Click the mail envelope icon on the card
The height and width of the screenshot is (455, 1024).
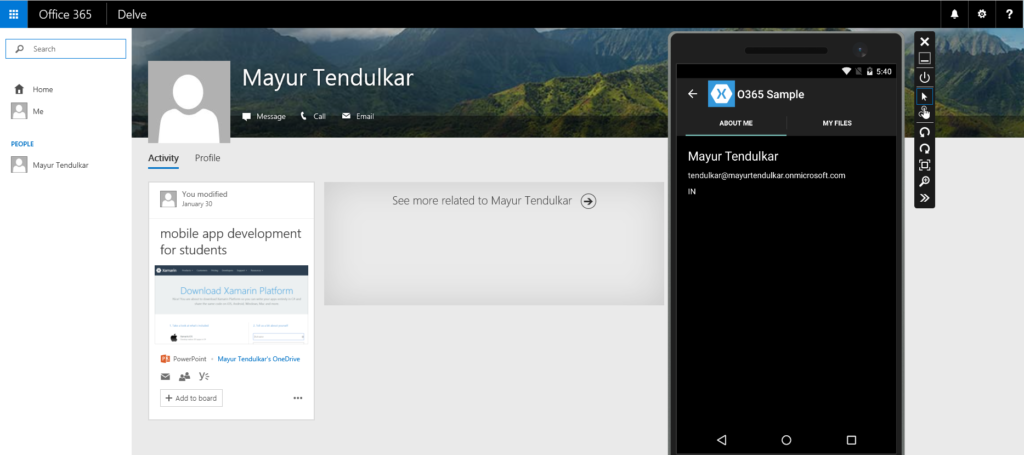165,377
